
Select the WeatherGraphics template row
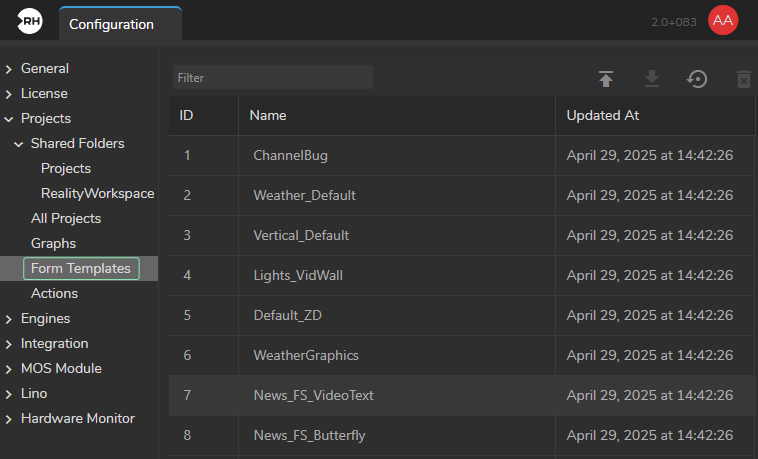[306, 355]
